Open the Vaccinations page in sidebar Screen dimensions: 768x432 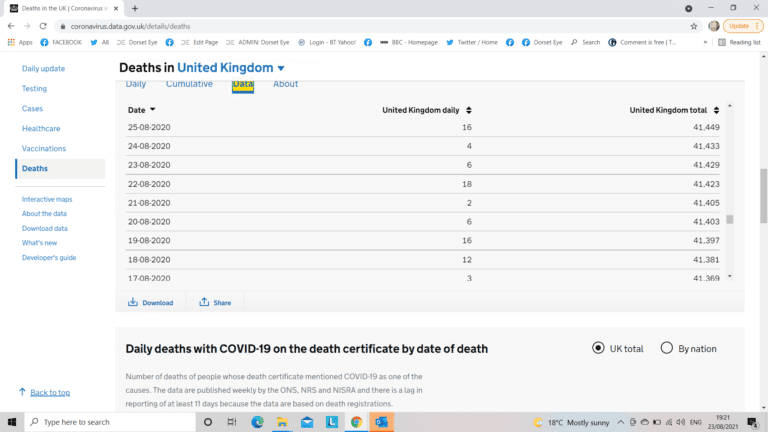(44, 148)
